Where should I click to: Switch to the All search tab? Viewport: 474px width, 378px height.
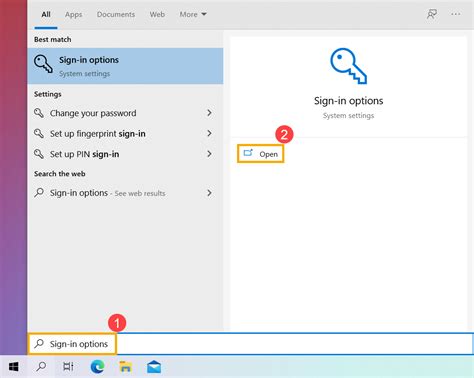point(46,14)
